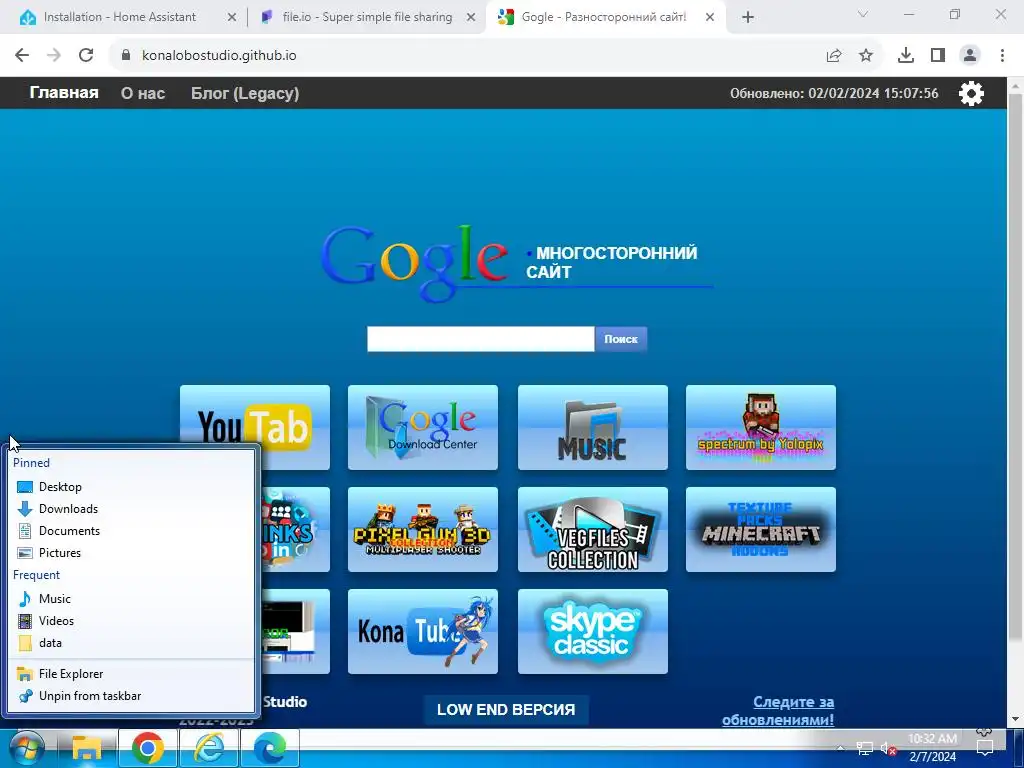1024x768 pixels.
Task: Open Блог (Legacy) nav item
Action: [245, 93]
